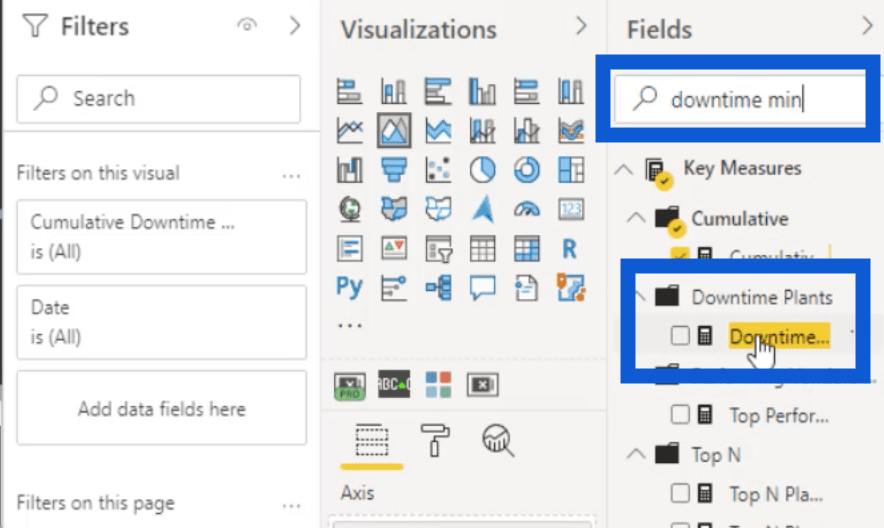Choose the Donut chart visual

tap(527, 170)
